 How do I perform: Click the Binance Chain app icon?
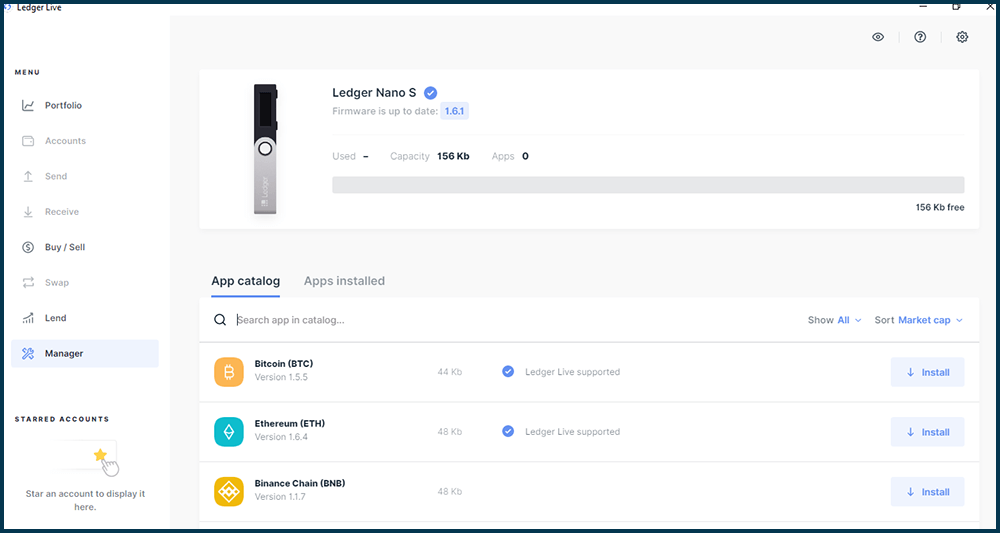click(x=229, y=491)
